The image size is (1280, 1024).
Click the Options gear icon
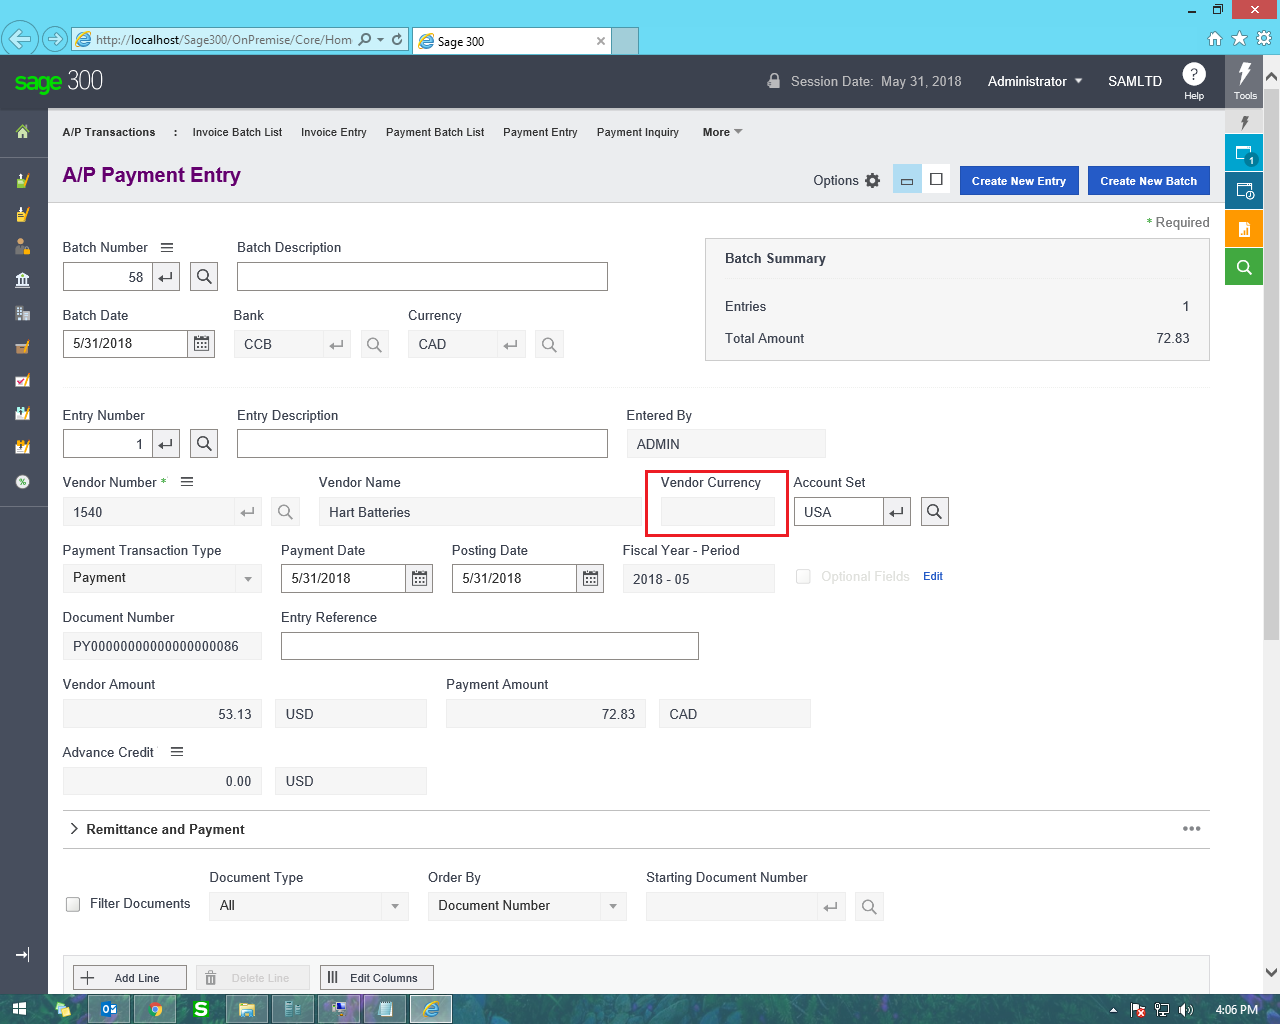[873, 181]
